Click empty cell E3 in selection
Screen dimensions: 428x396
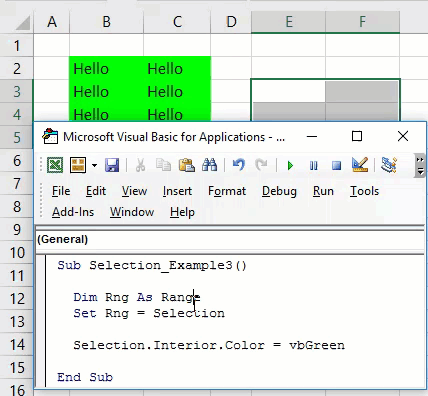(x=288, y=91)
